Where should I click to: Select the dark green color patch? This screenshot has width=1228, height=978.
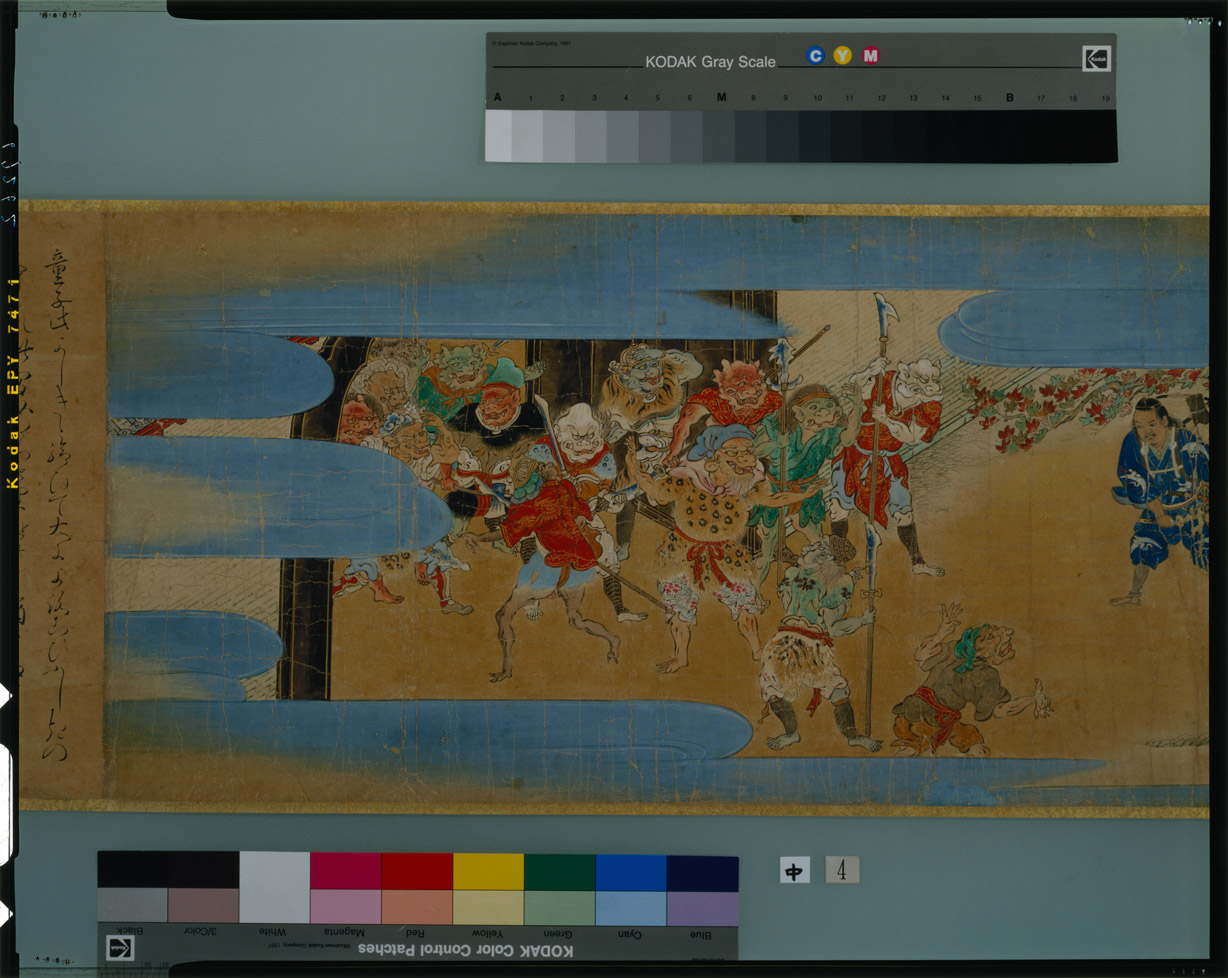(559, 872)
